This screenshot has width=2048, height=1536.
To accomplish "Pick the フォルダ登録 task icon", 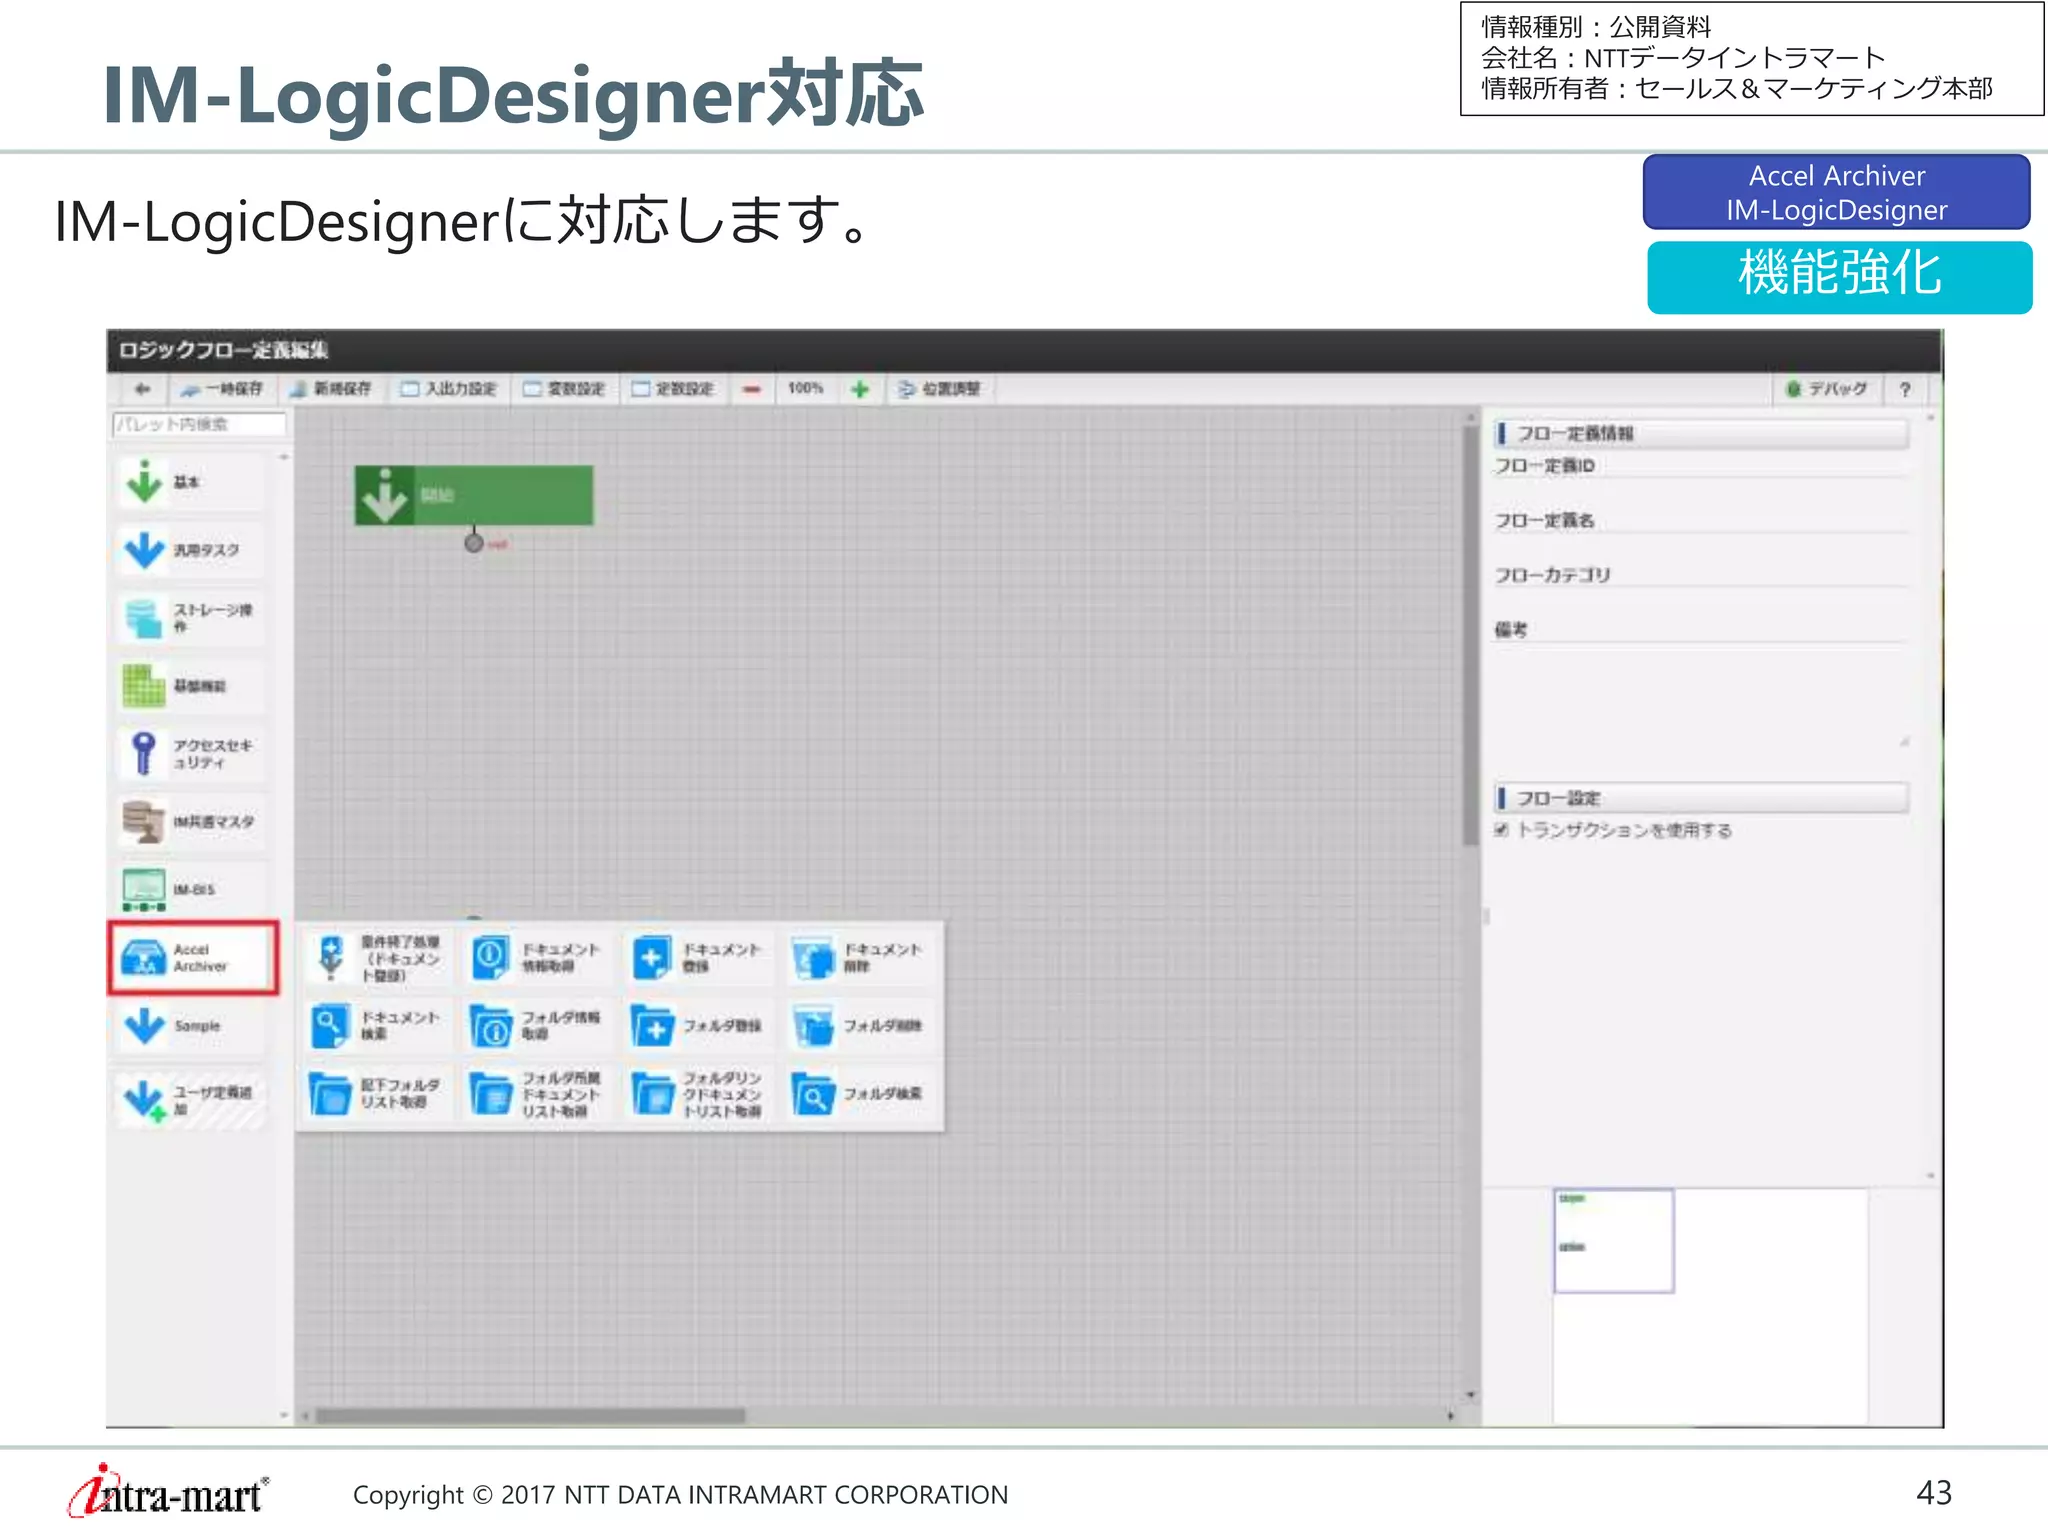I will (x=653, y=1026).
